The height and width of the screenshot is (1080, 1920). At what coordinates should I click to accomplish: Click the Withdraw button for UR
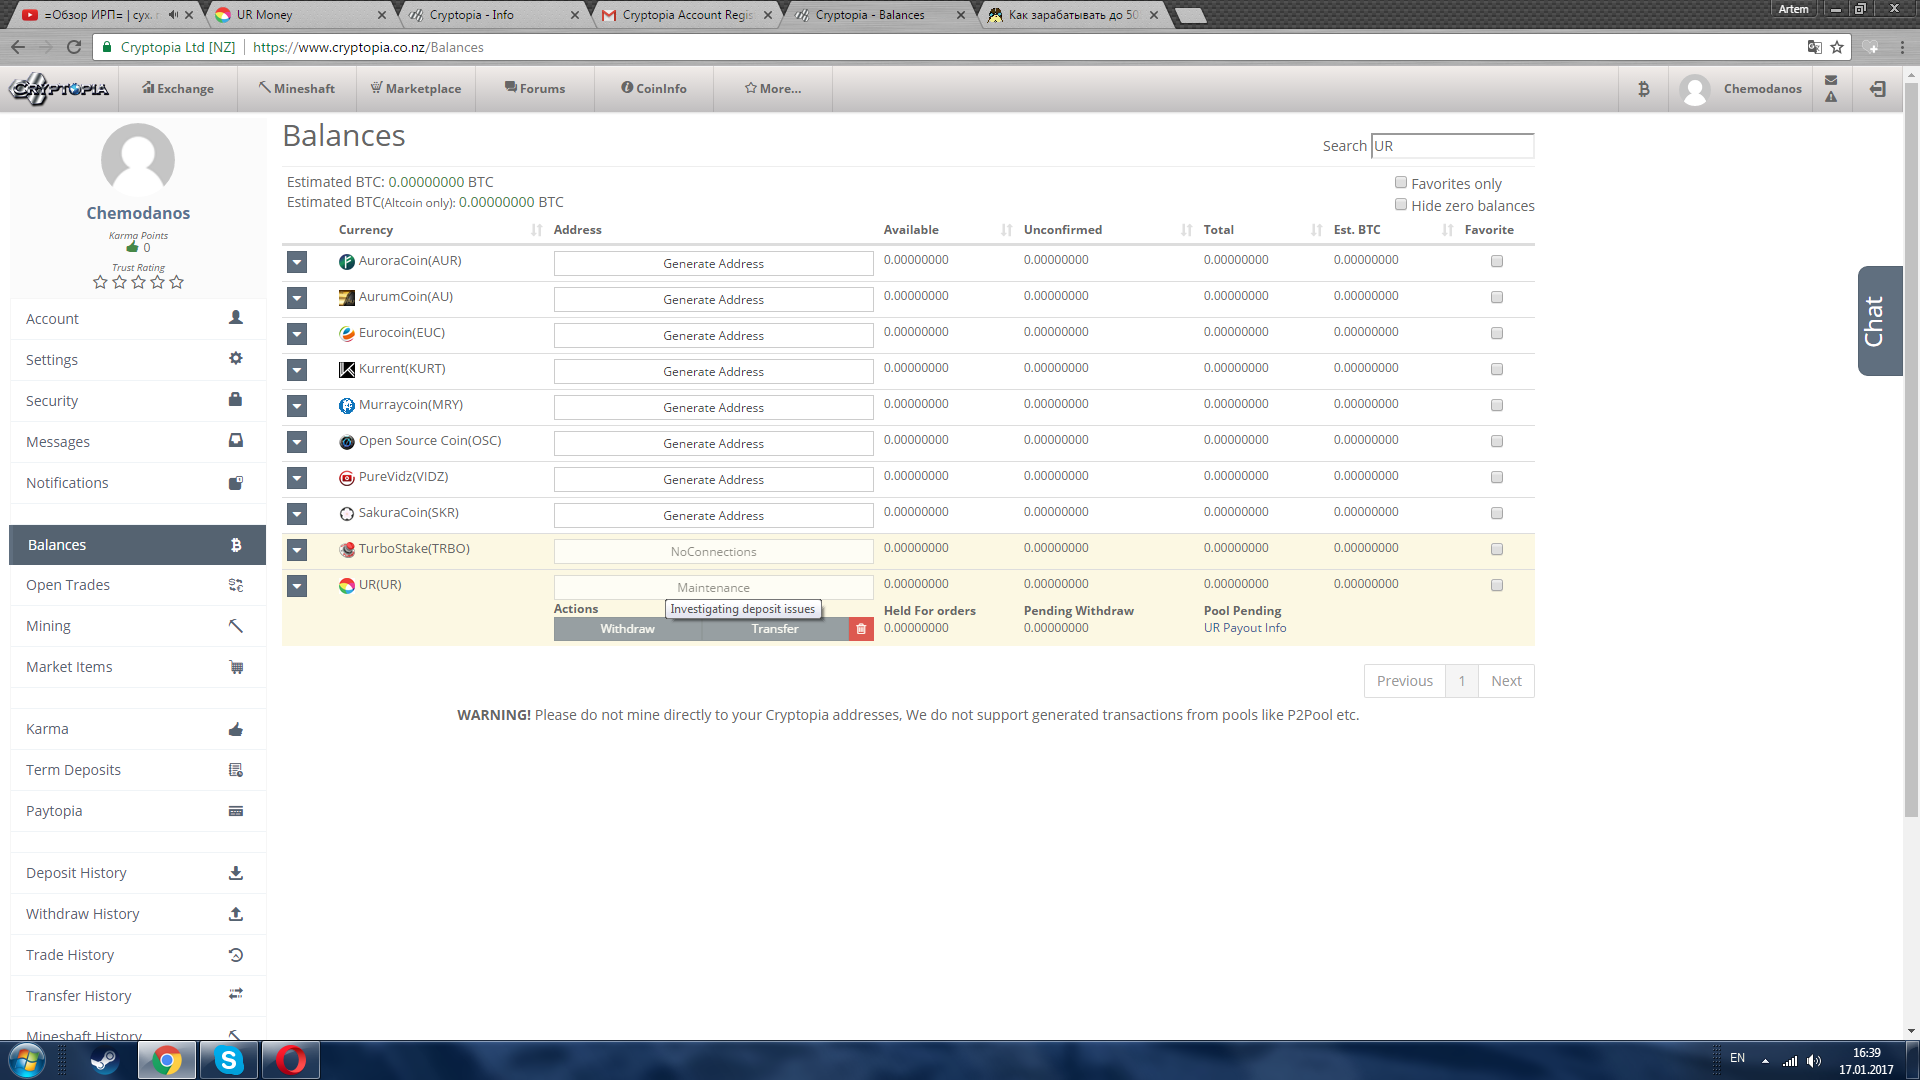tap(628, 629)
